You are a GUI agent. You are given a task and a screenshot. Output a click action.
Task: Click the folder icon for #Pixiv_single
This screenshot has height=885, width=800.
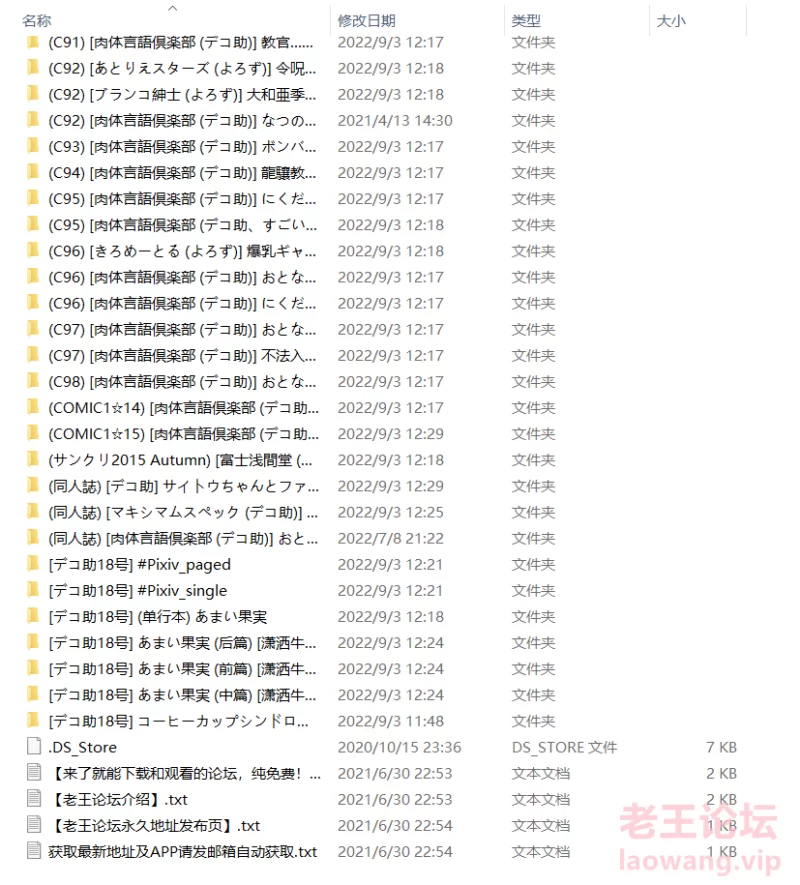(33, 589)
